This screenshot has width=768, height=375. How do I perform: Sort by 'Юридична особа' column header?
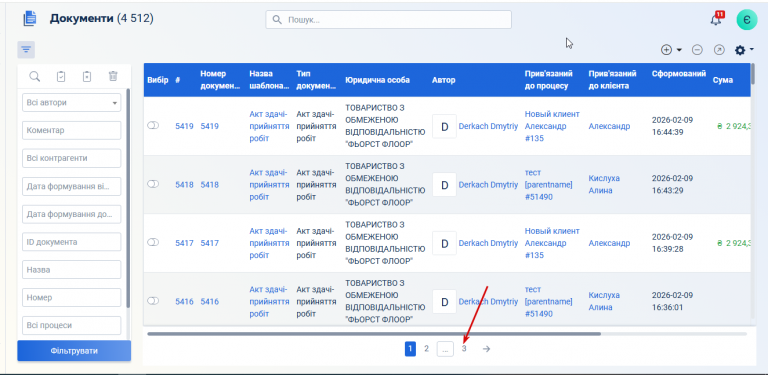pyautogui.click(x=378, y=80)
